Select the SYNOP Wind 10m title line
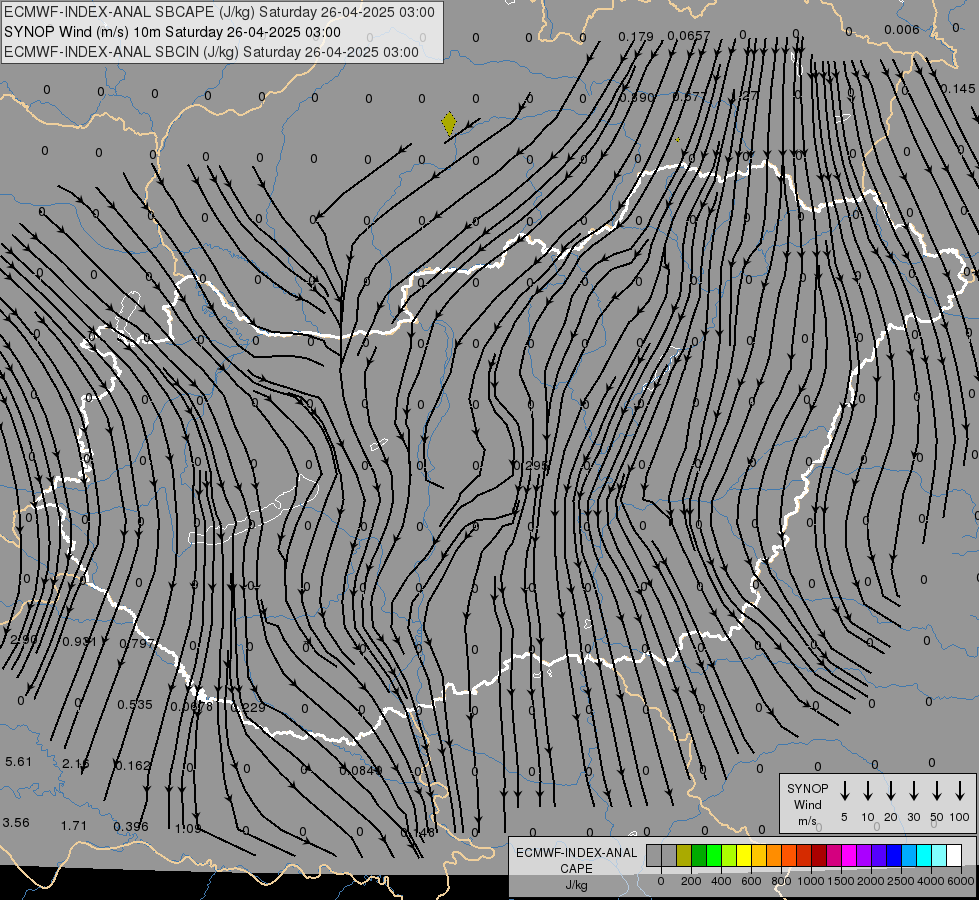 172,32
